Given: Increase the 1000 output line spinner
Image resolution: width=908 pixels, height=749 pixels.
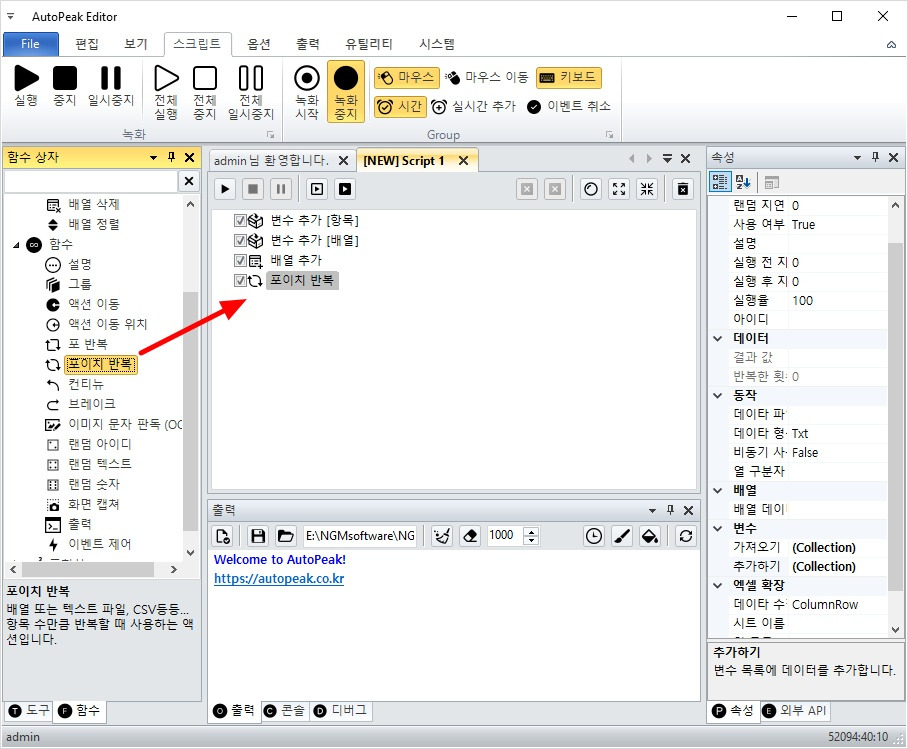Looking at the screenshot, I should point(531,531).
